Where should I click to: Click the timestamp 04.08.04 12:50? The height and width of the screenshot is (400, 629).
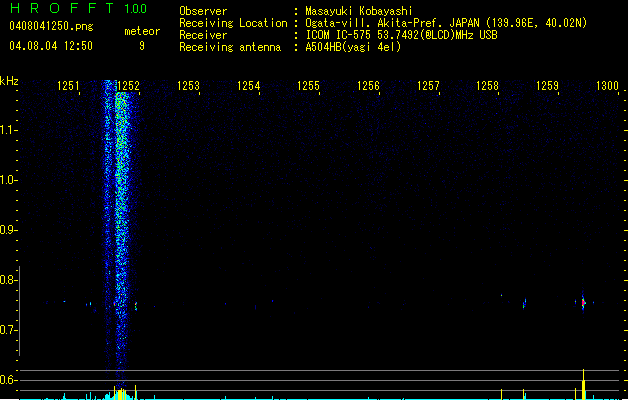(51, 46)
